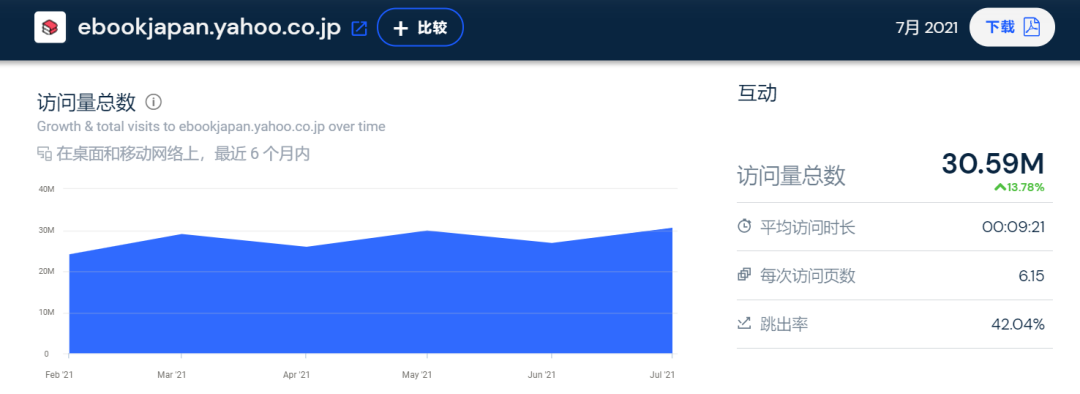The height and width of the screenshot is (394, 1080).
Task: Click the Jul '21 point on the chart
Action: point(672,228)
